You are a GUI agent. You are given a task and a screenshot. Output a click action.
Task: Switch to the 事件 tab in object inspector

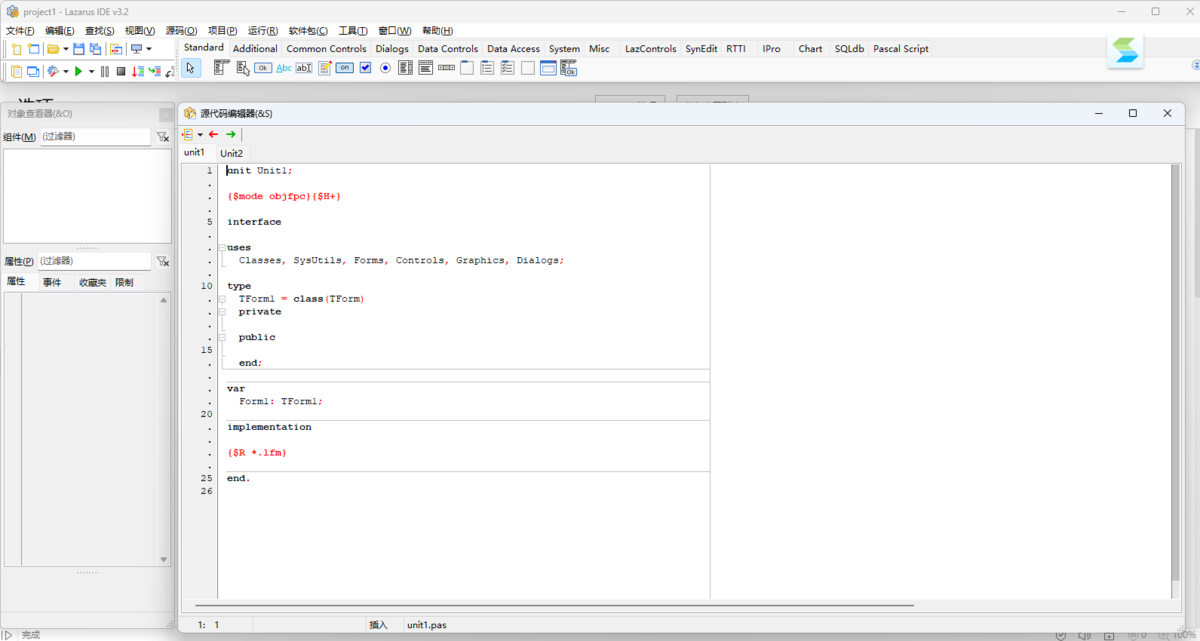(x=51, y=282)
